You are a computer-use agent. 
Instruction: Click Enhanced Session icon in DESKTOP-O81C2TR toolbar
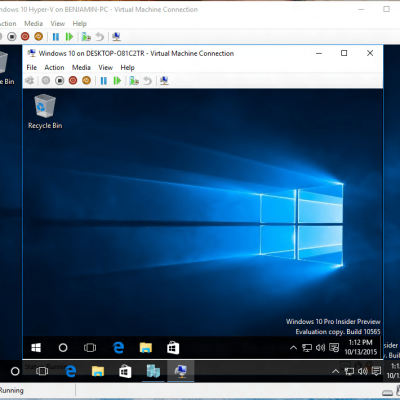[x=164, y=80]
